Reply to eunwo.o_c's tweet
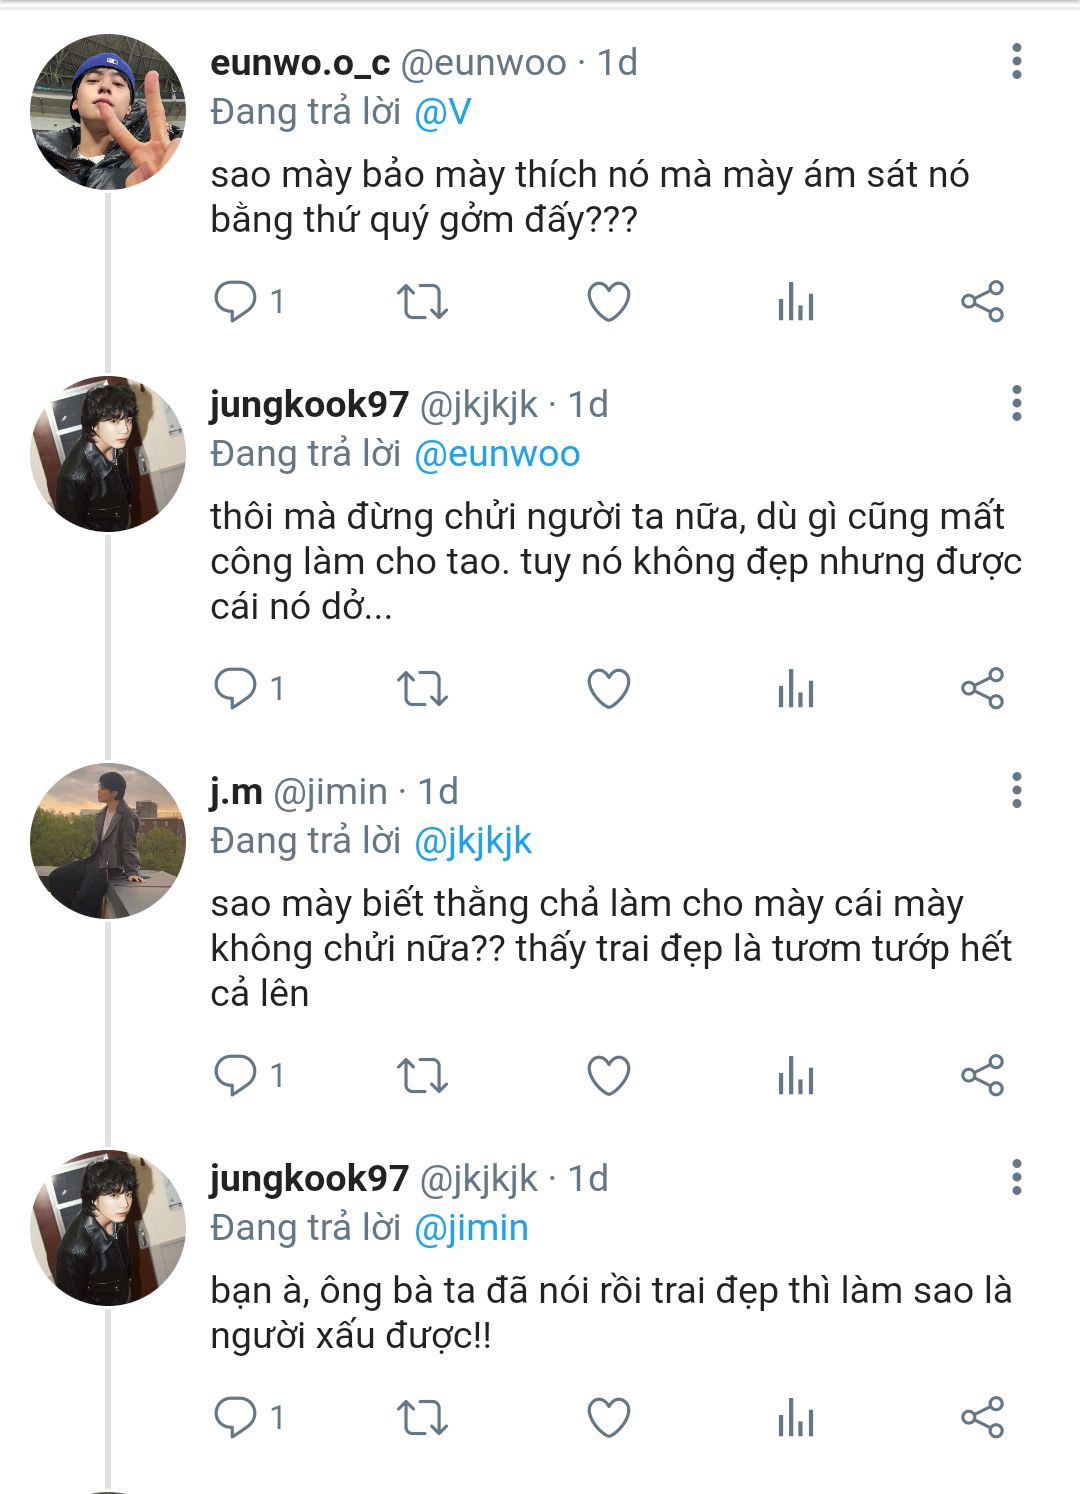The image size is (1080, 1494). [236, 301]
